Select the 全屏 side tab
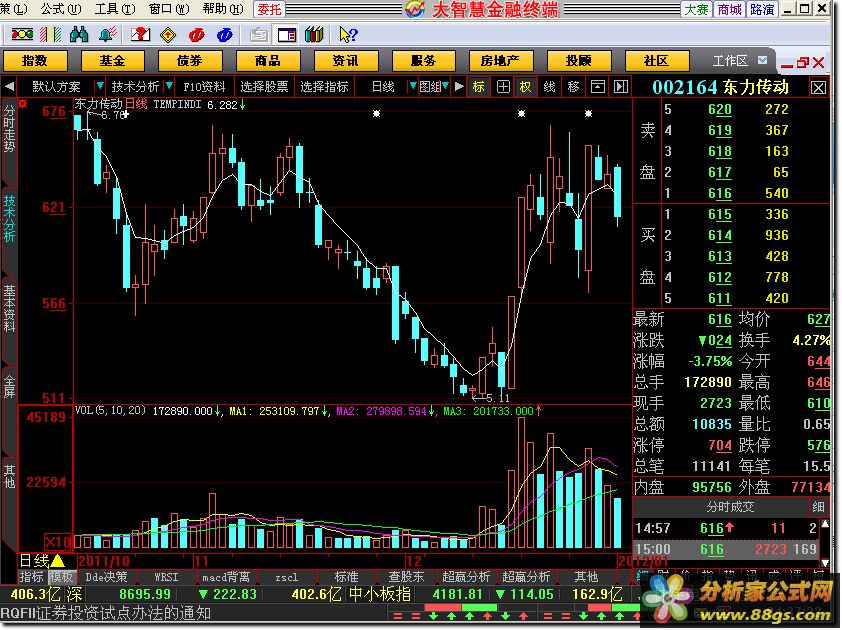The image size is (842, 630). [x=9, y=386]
